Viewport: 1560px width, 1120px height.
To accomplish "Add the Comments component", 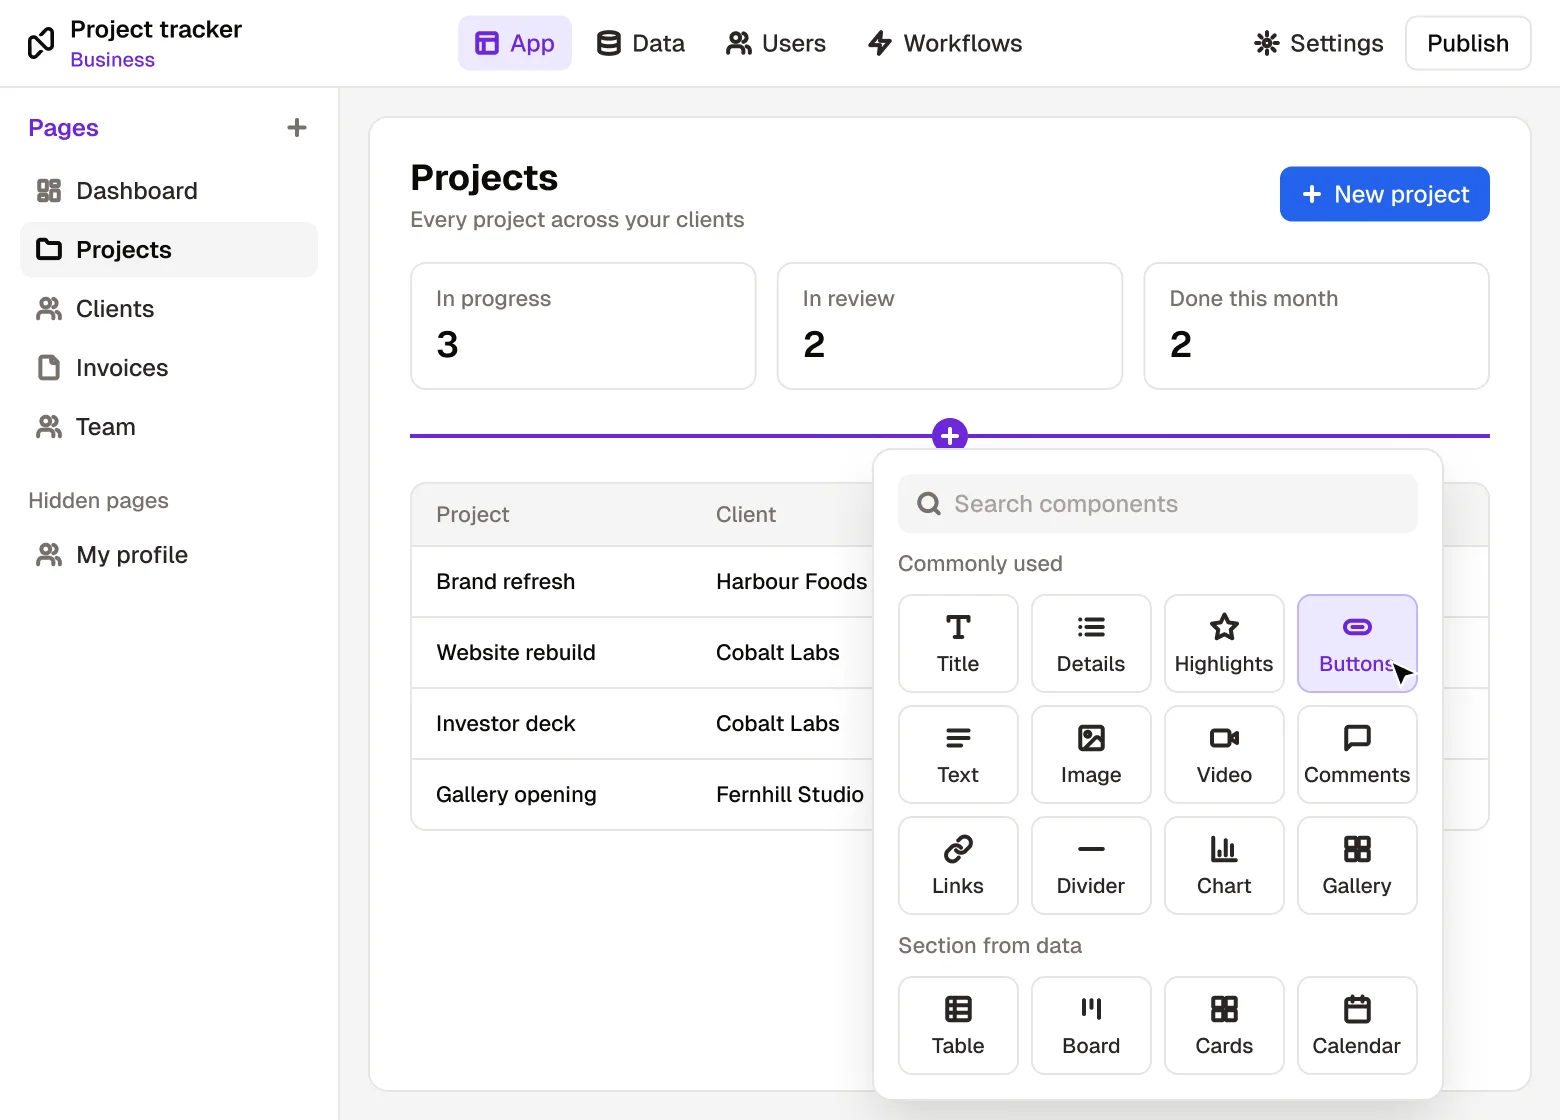I will point(1357,754).
